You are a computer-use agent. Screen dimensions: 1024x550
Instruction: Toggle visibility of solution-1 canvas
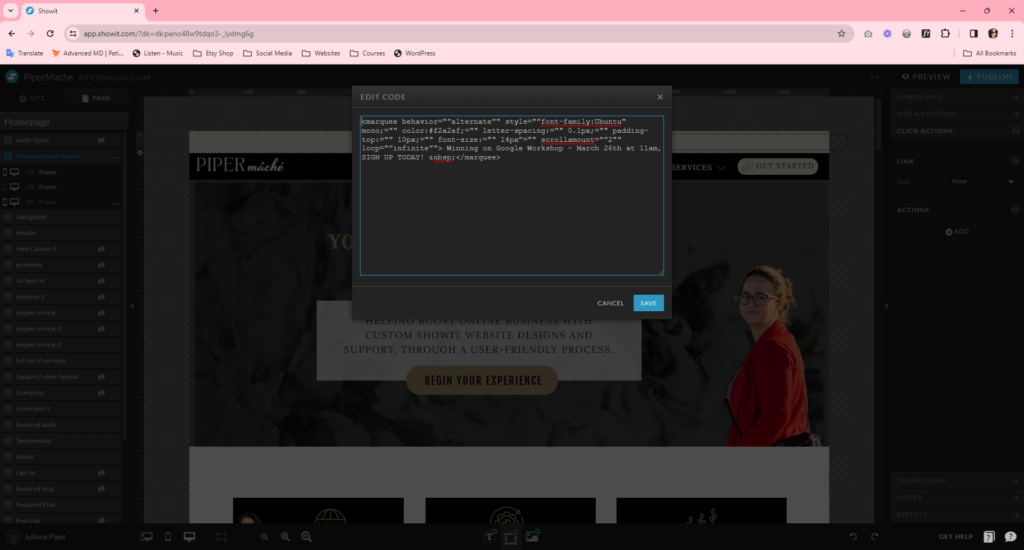point(101,297)
